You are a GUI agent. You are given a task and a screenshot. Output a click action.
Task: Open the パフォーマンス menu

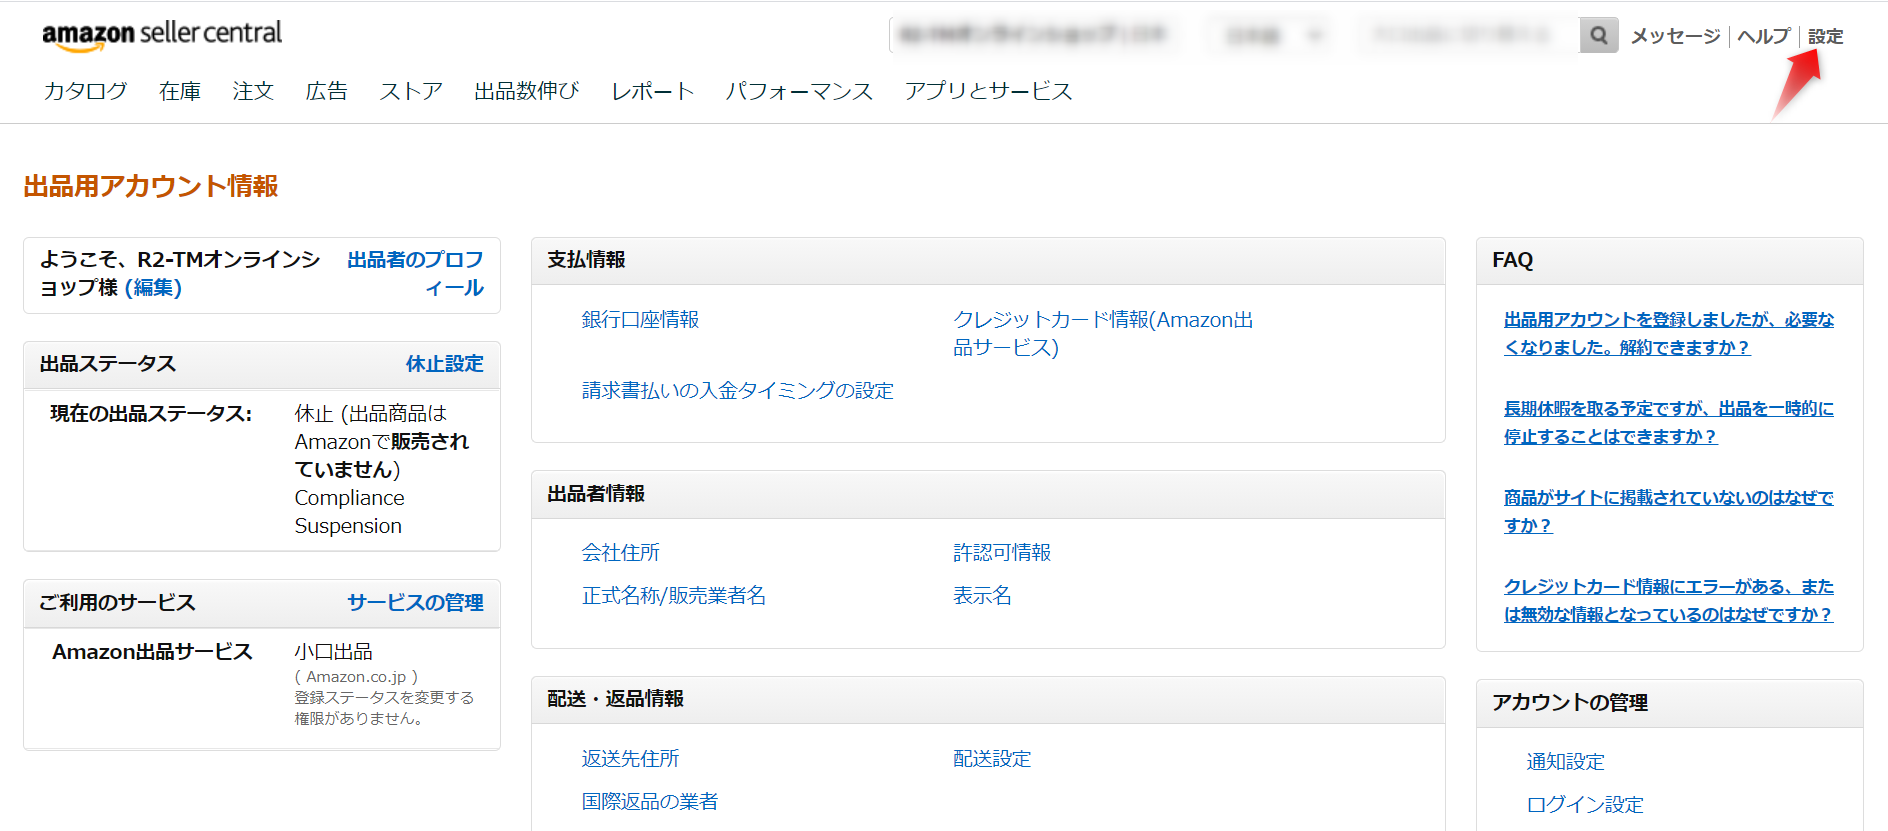click(x=799, y=91)
